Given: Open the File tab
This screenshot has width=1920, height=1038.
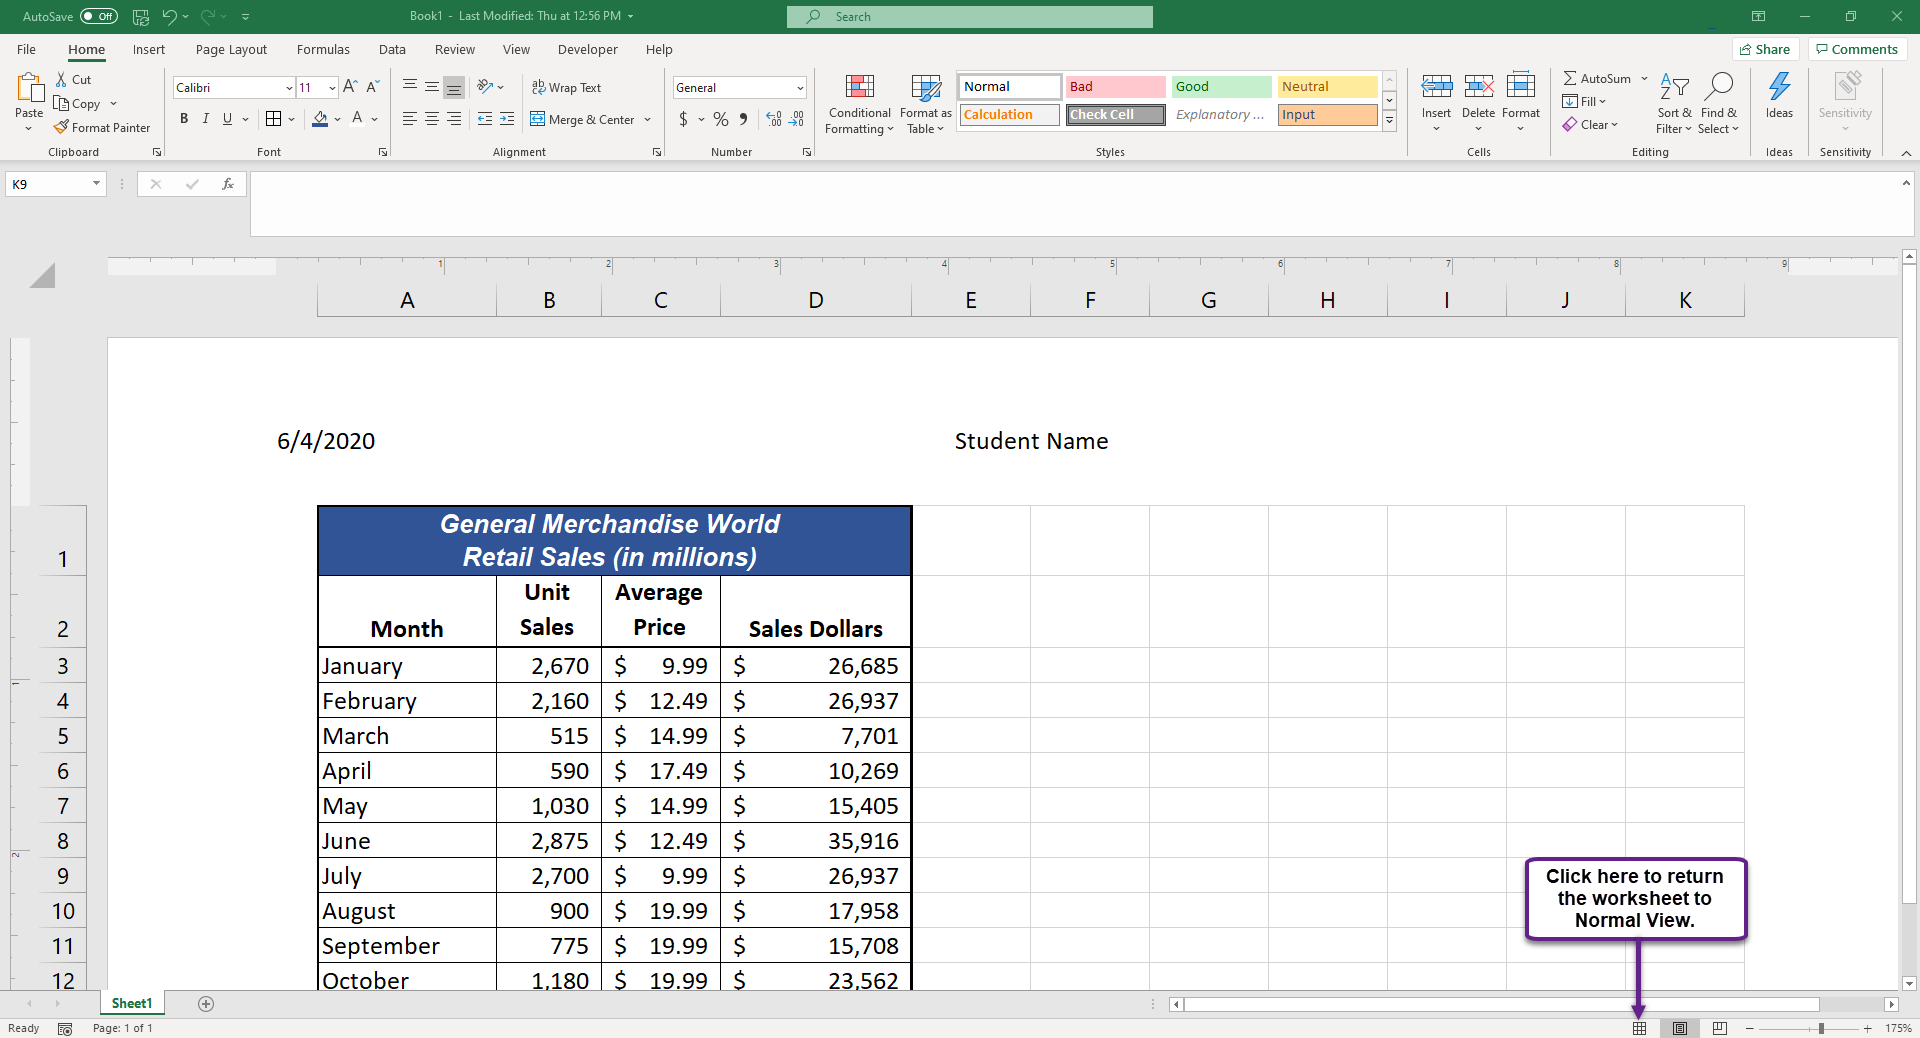Looking at the screenshot, I should (x=27, y=49).
